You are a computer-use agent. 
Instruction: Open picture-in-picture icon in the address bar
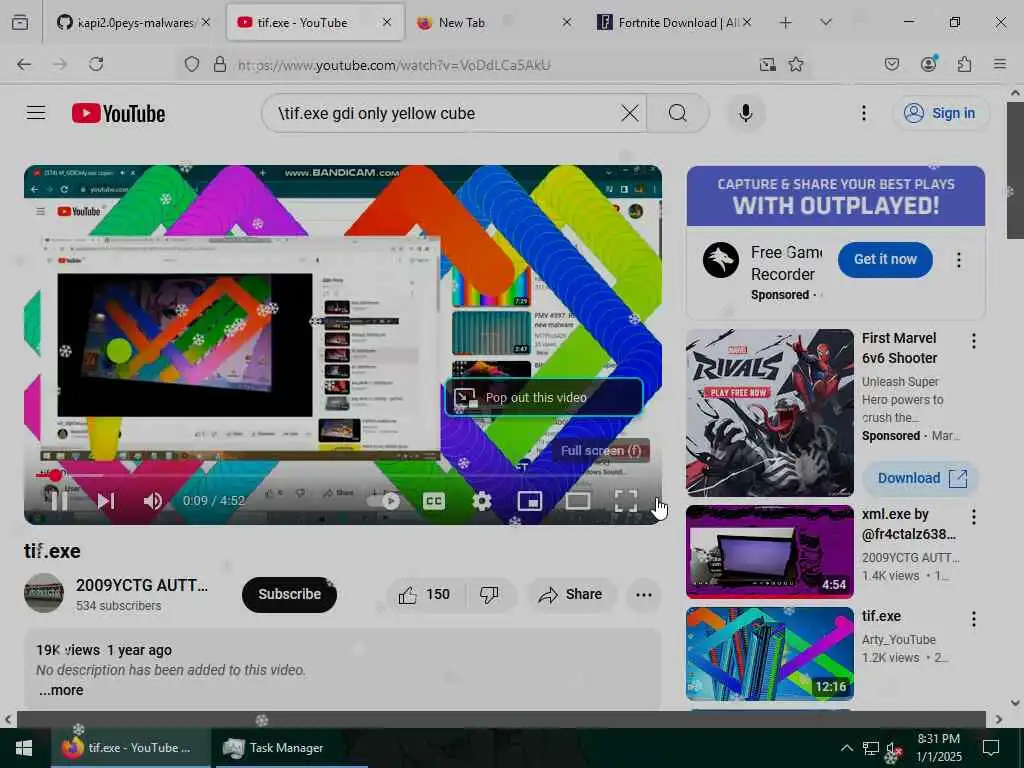pos(767,64)
